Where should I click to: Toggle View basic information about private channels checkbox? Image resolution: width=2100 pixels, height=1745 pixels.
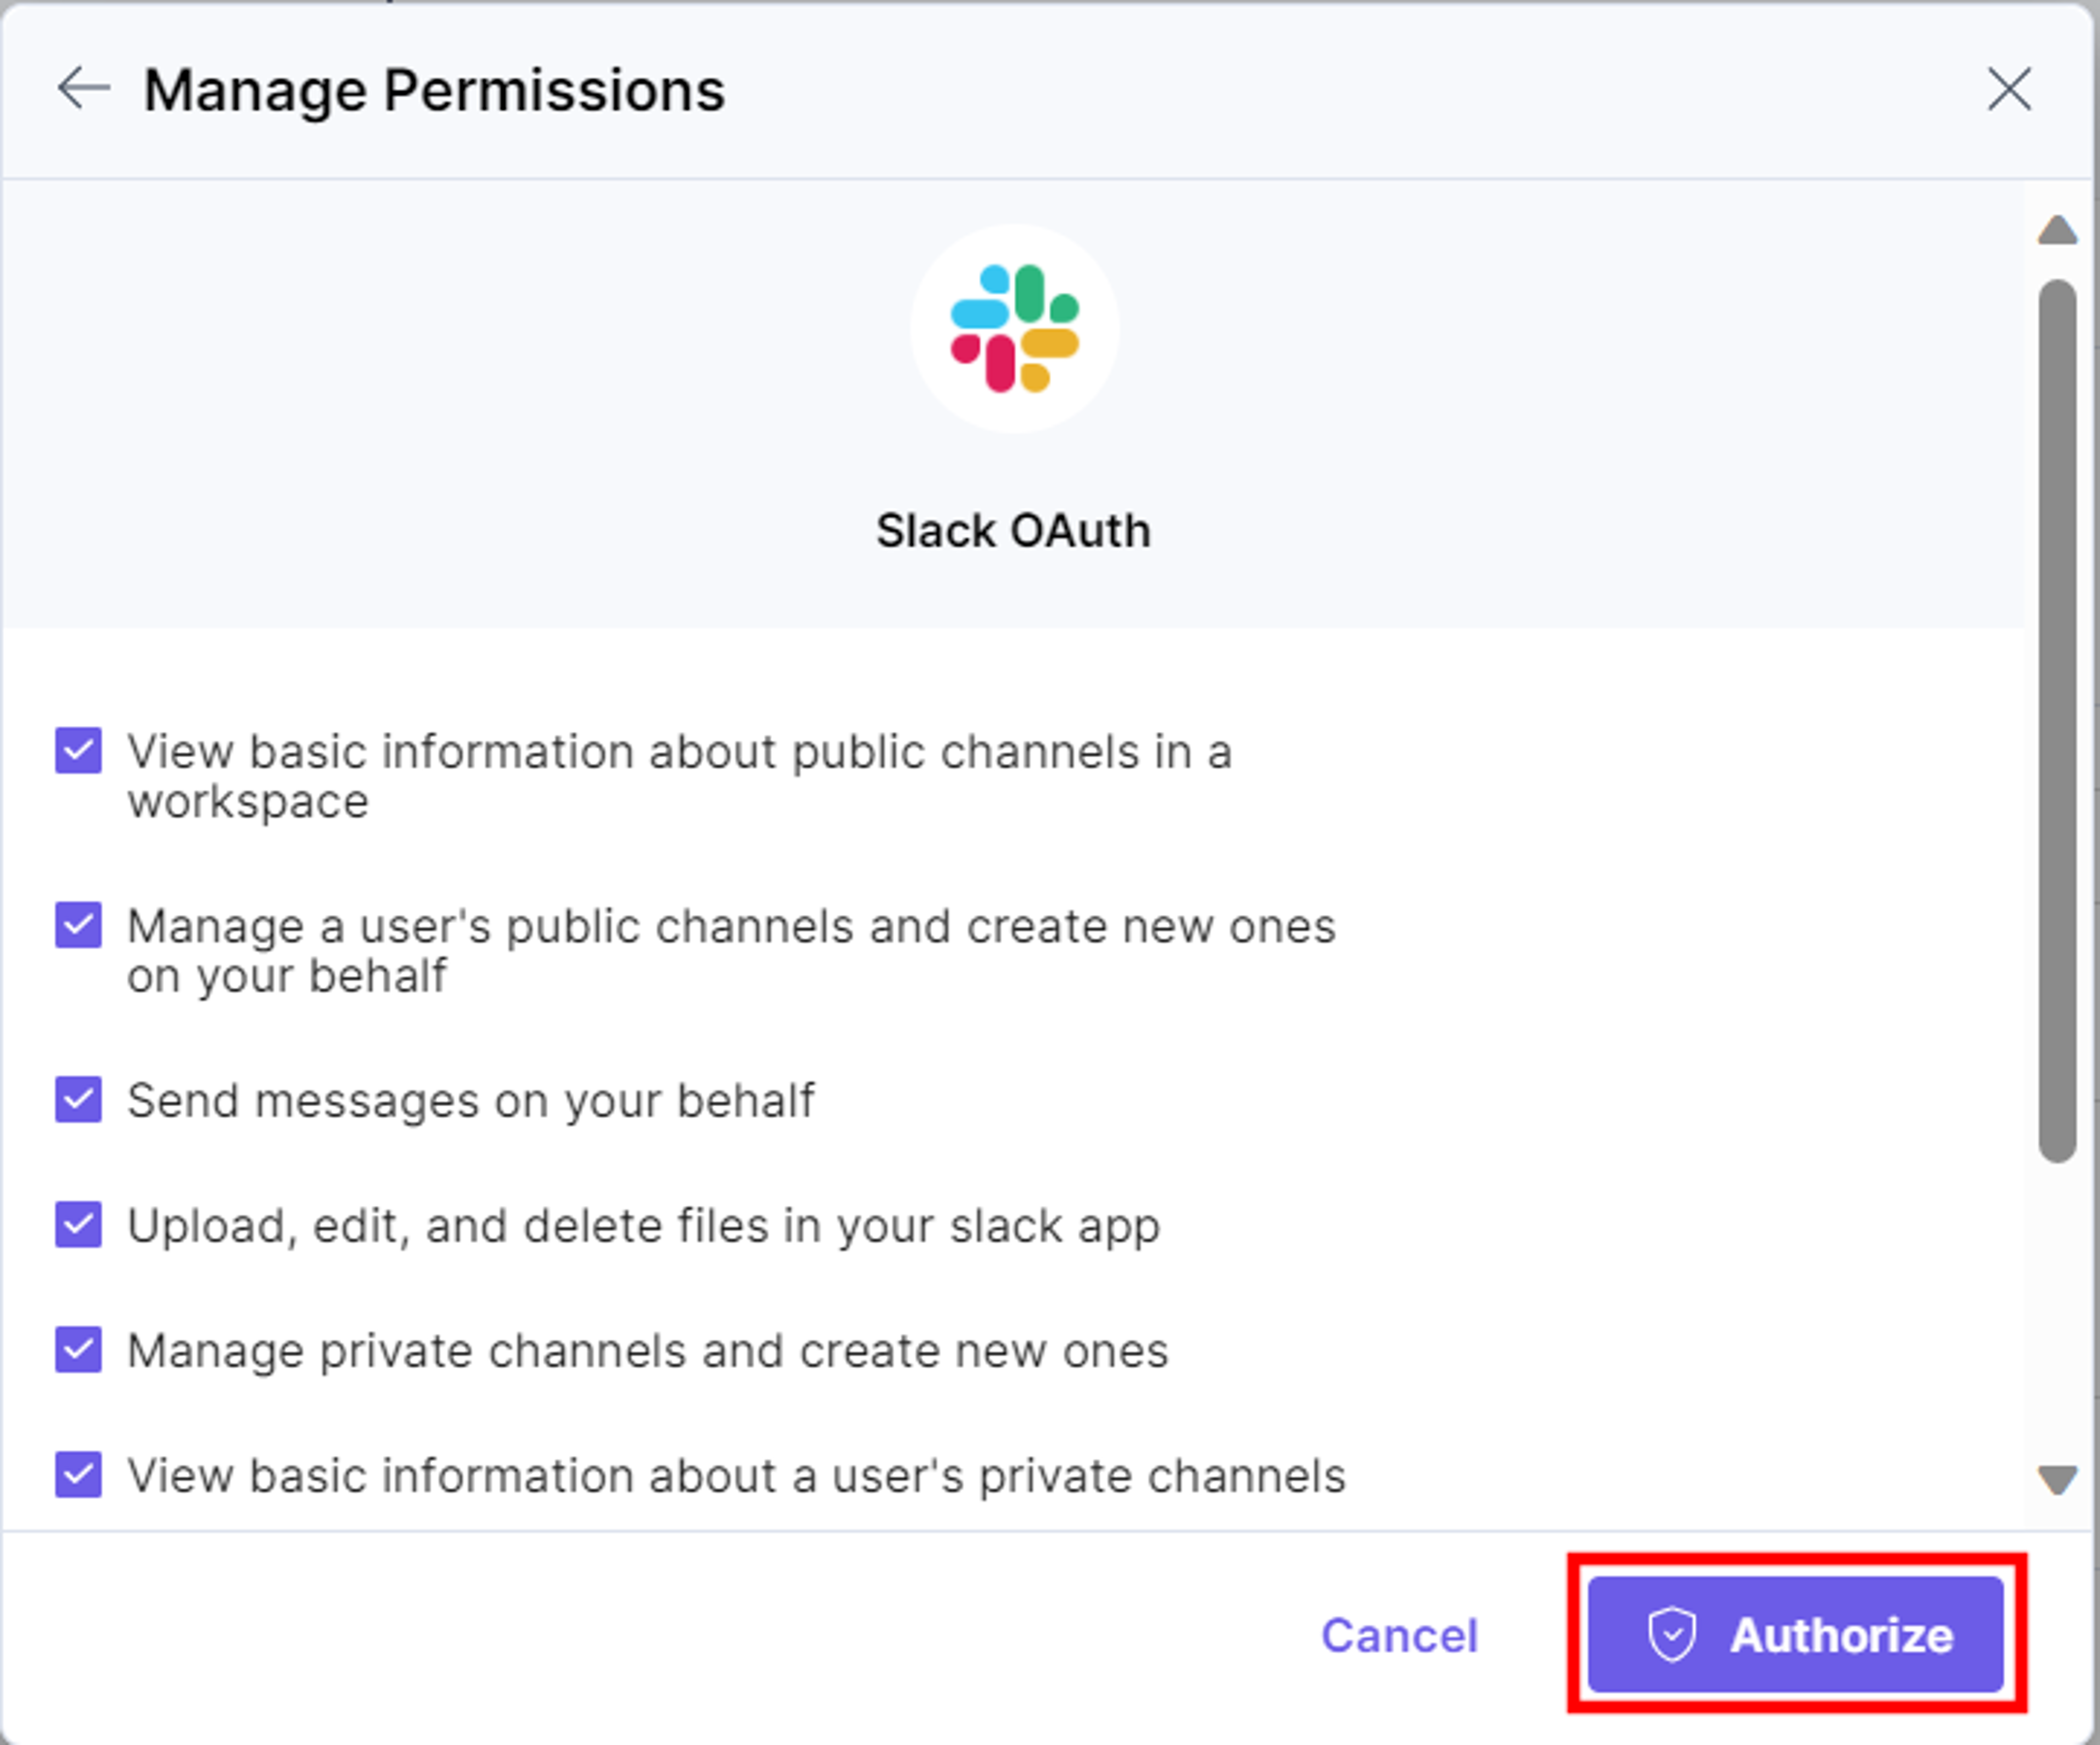pos(78,1475)
